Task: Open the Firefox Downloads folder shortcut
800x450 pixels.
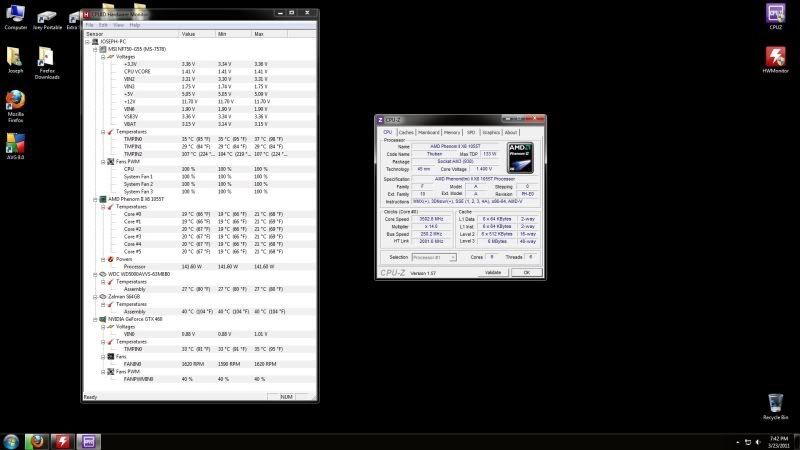Action: point(46,63)
